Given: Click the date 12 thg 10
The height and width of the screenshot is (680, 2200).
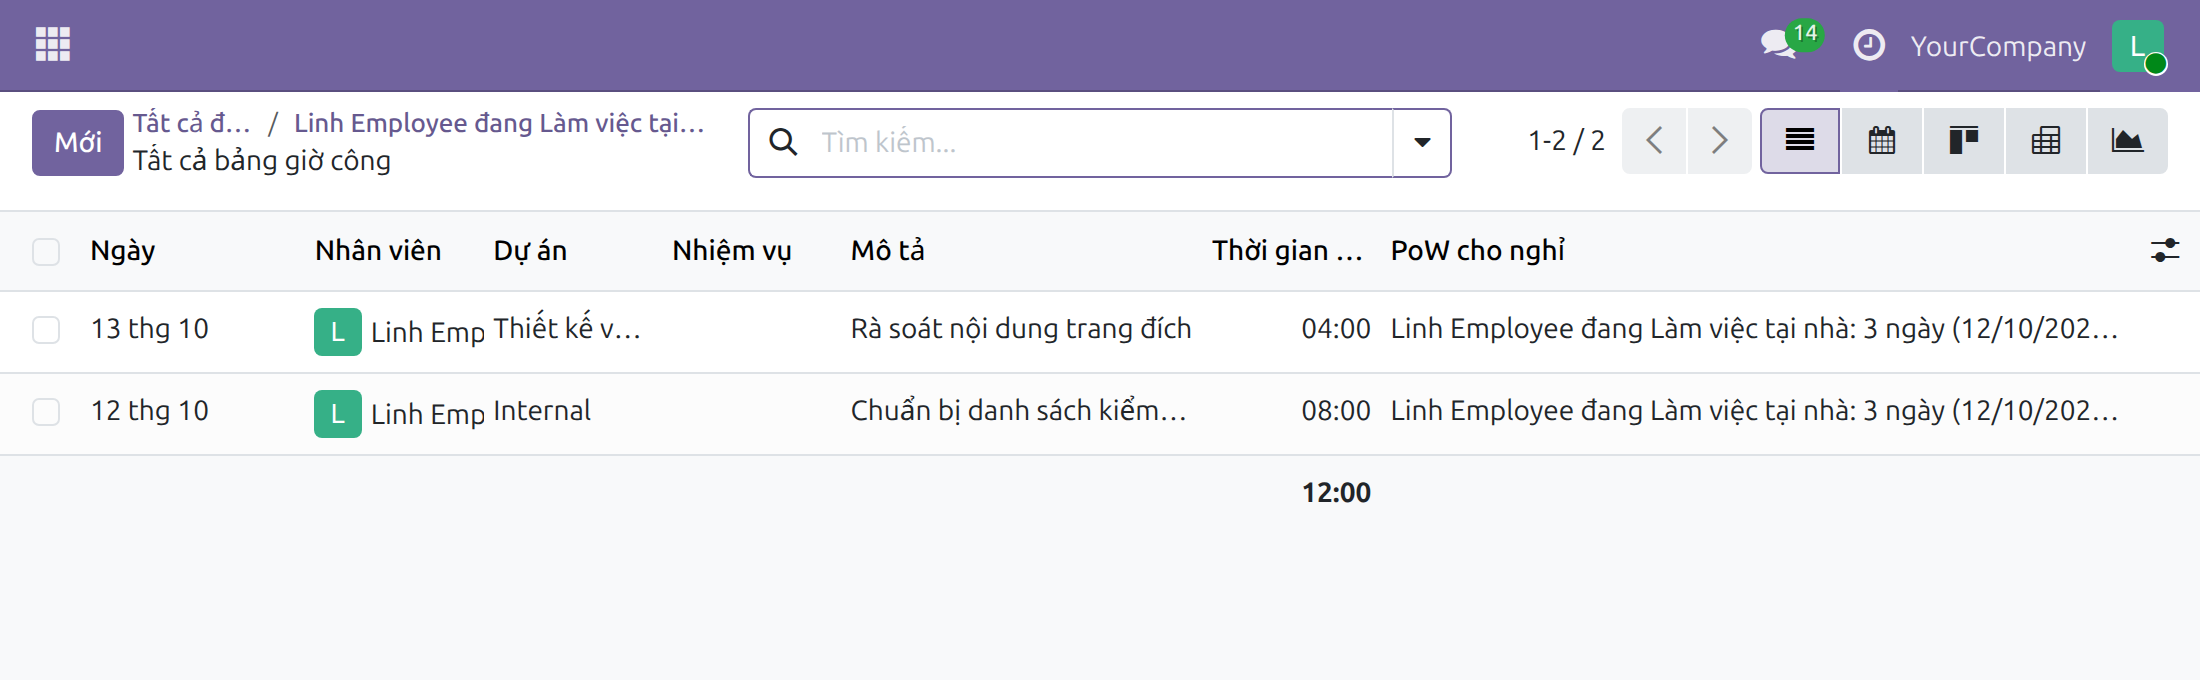Looking at the screenshot, I should [150, 411].
